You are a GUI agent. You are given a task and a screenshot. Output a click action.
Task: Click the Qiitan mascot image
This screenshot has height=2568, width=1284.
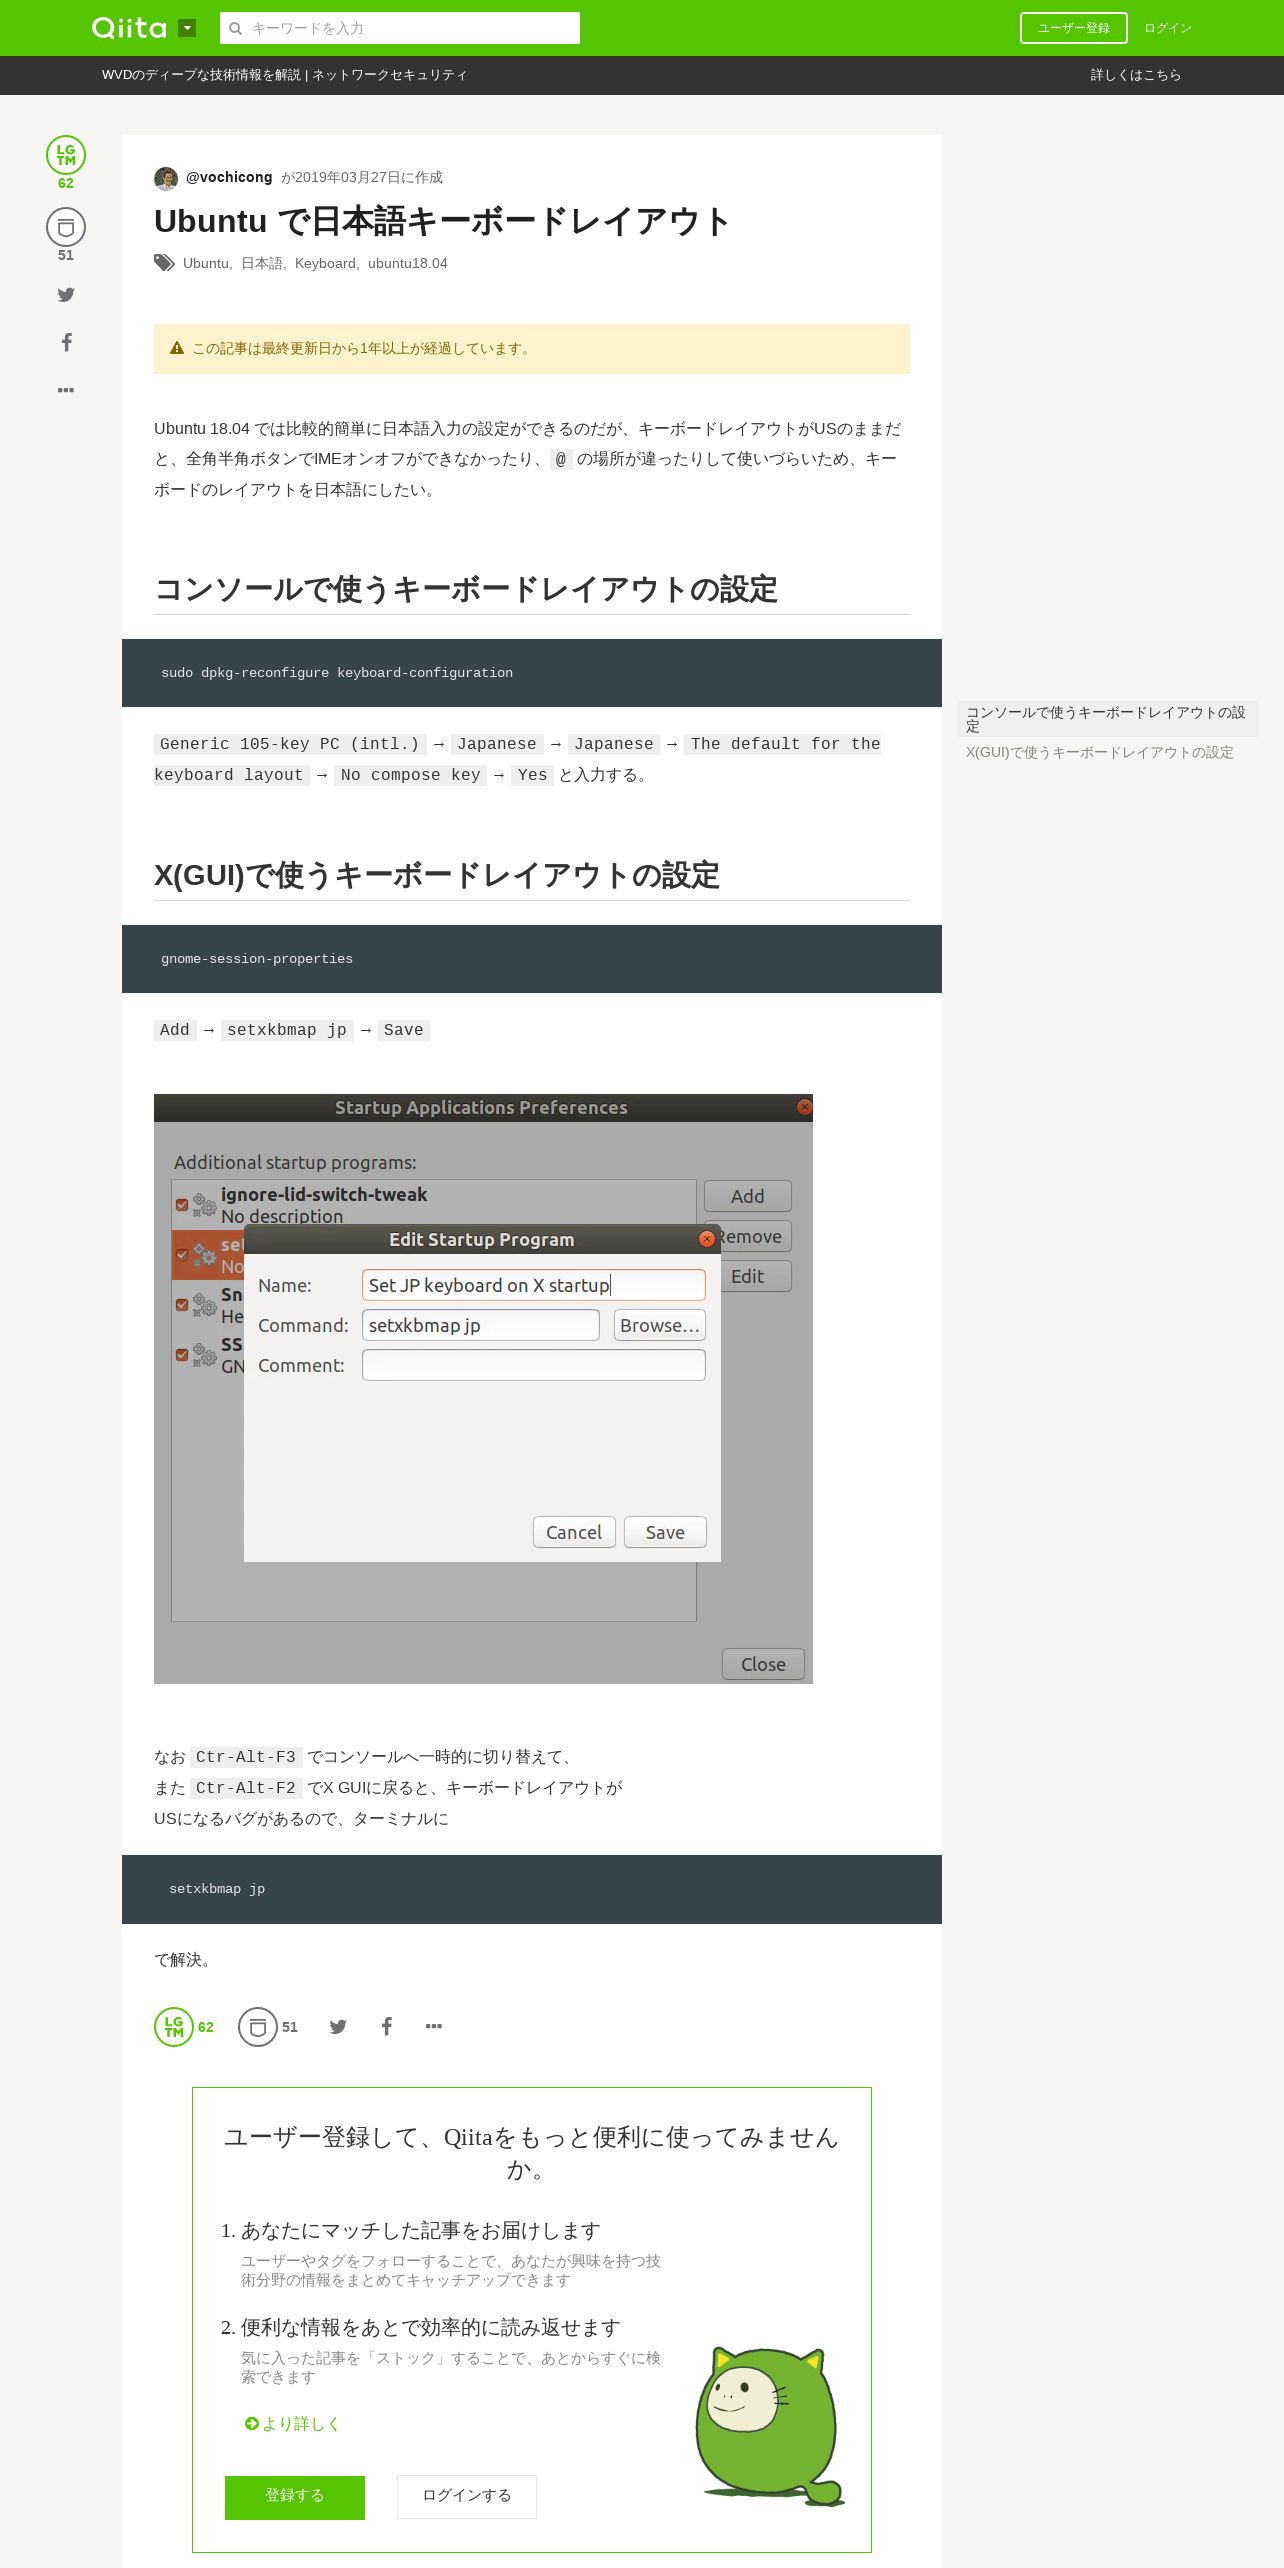[x=768, y=2425]
